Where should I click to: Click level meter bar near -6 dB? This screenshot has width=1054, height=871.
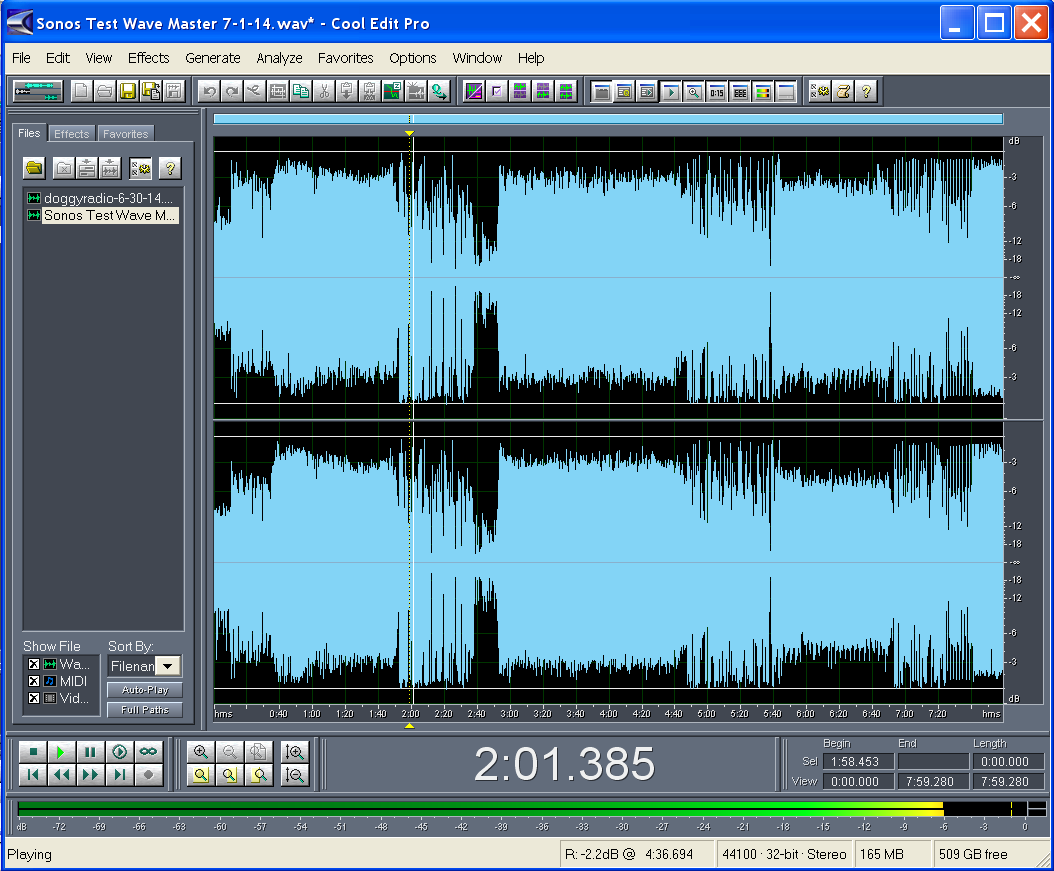943,808
